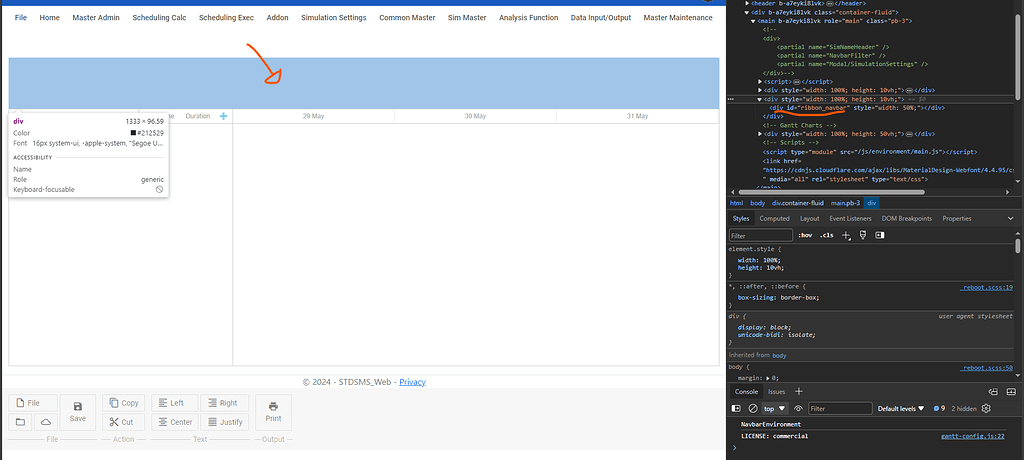Click the Print button in the ribbon
The height and width of the screenshot is (460, 1024).
point(273,411)
